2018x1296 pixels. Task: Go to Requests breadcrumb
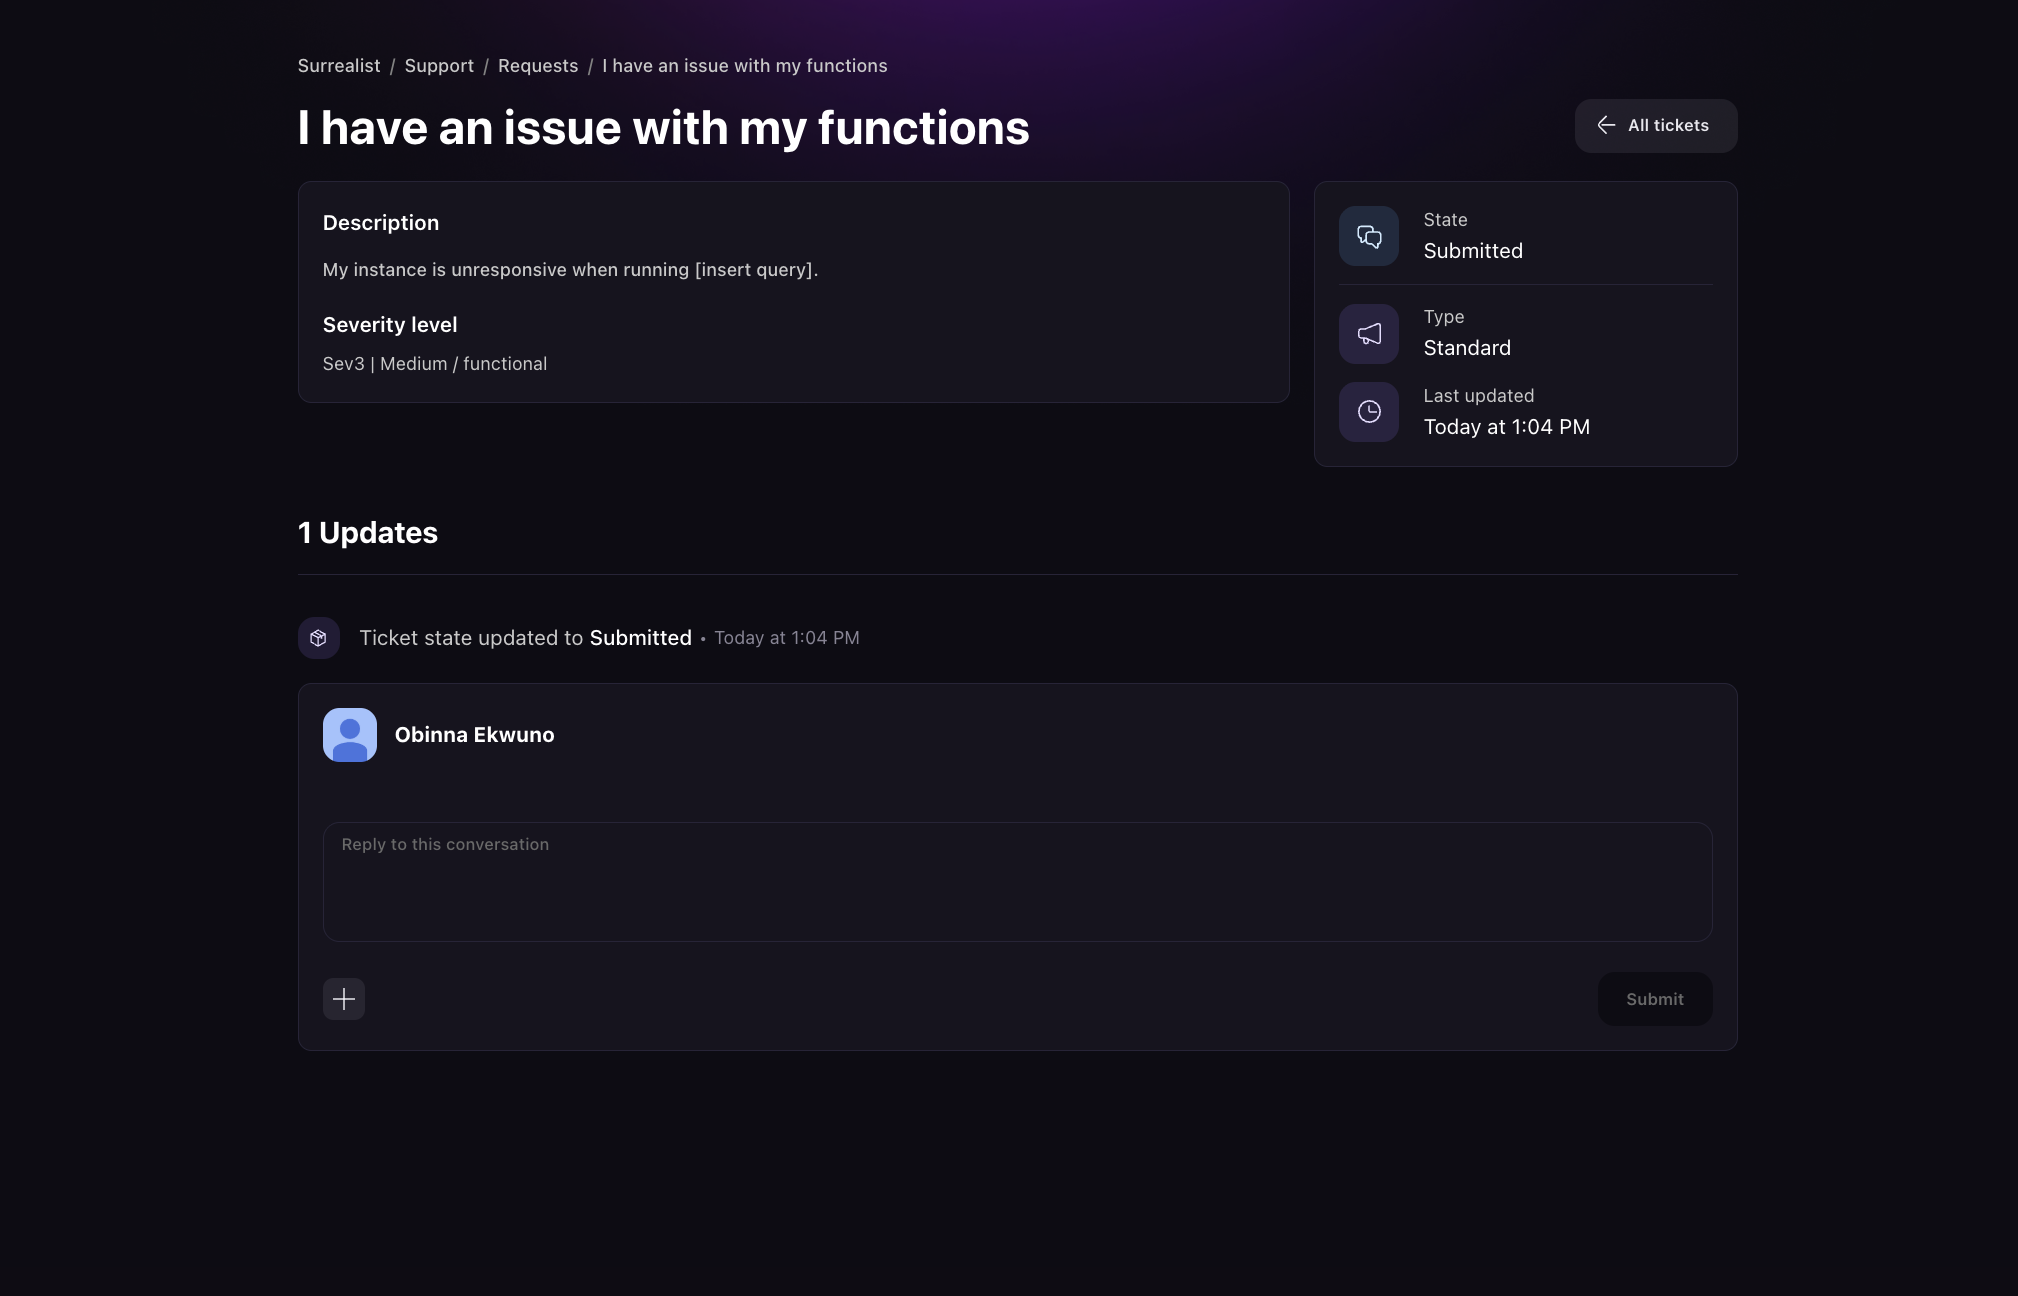point(538,66)
